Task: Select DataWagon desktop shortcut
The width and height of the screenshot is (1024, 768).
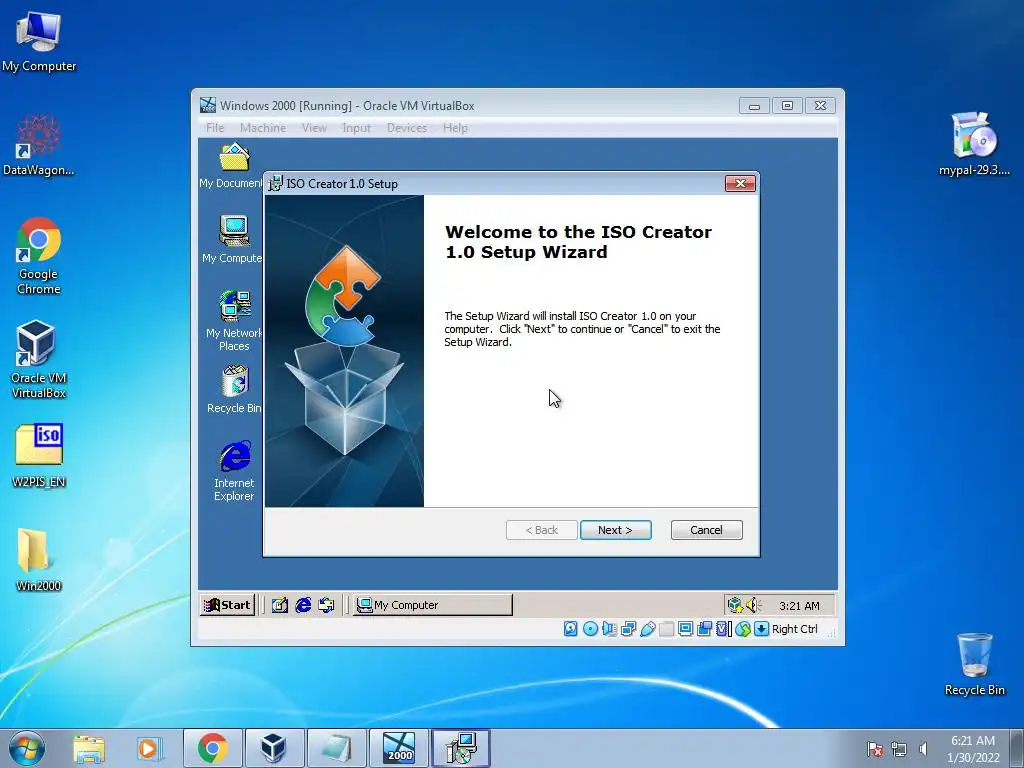Action: pyautogui.click(x=39, y=145)
